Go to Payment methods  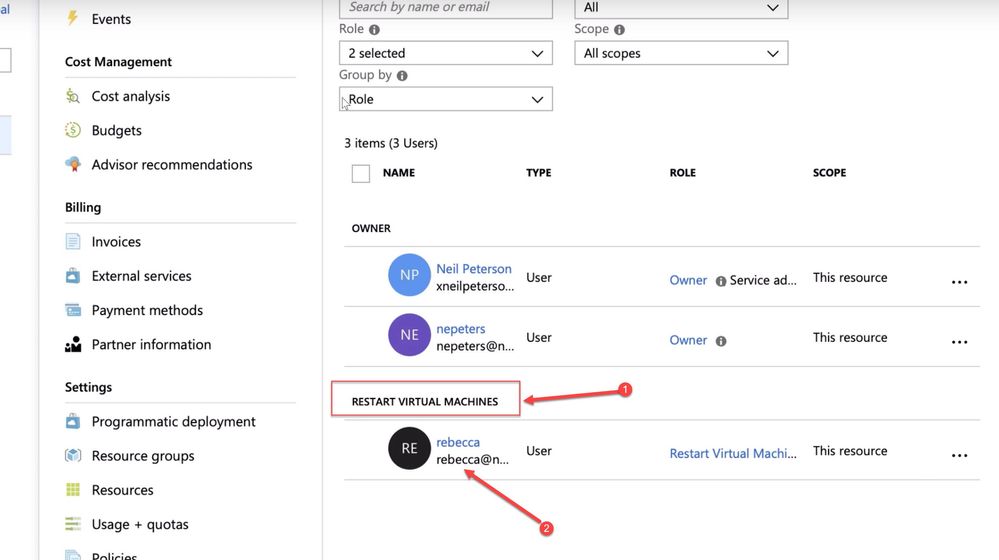pyautogui.click(x=147, y=310)
